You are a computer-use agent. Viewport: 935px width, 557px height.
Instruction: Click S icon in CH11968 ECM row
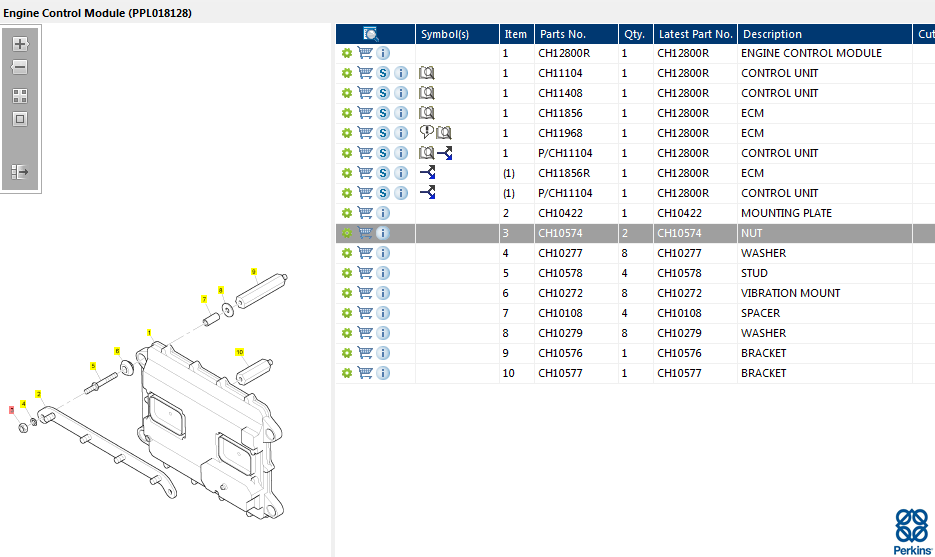pyautogui.click(x=383, y=133)
